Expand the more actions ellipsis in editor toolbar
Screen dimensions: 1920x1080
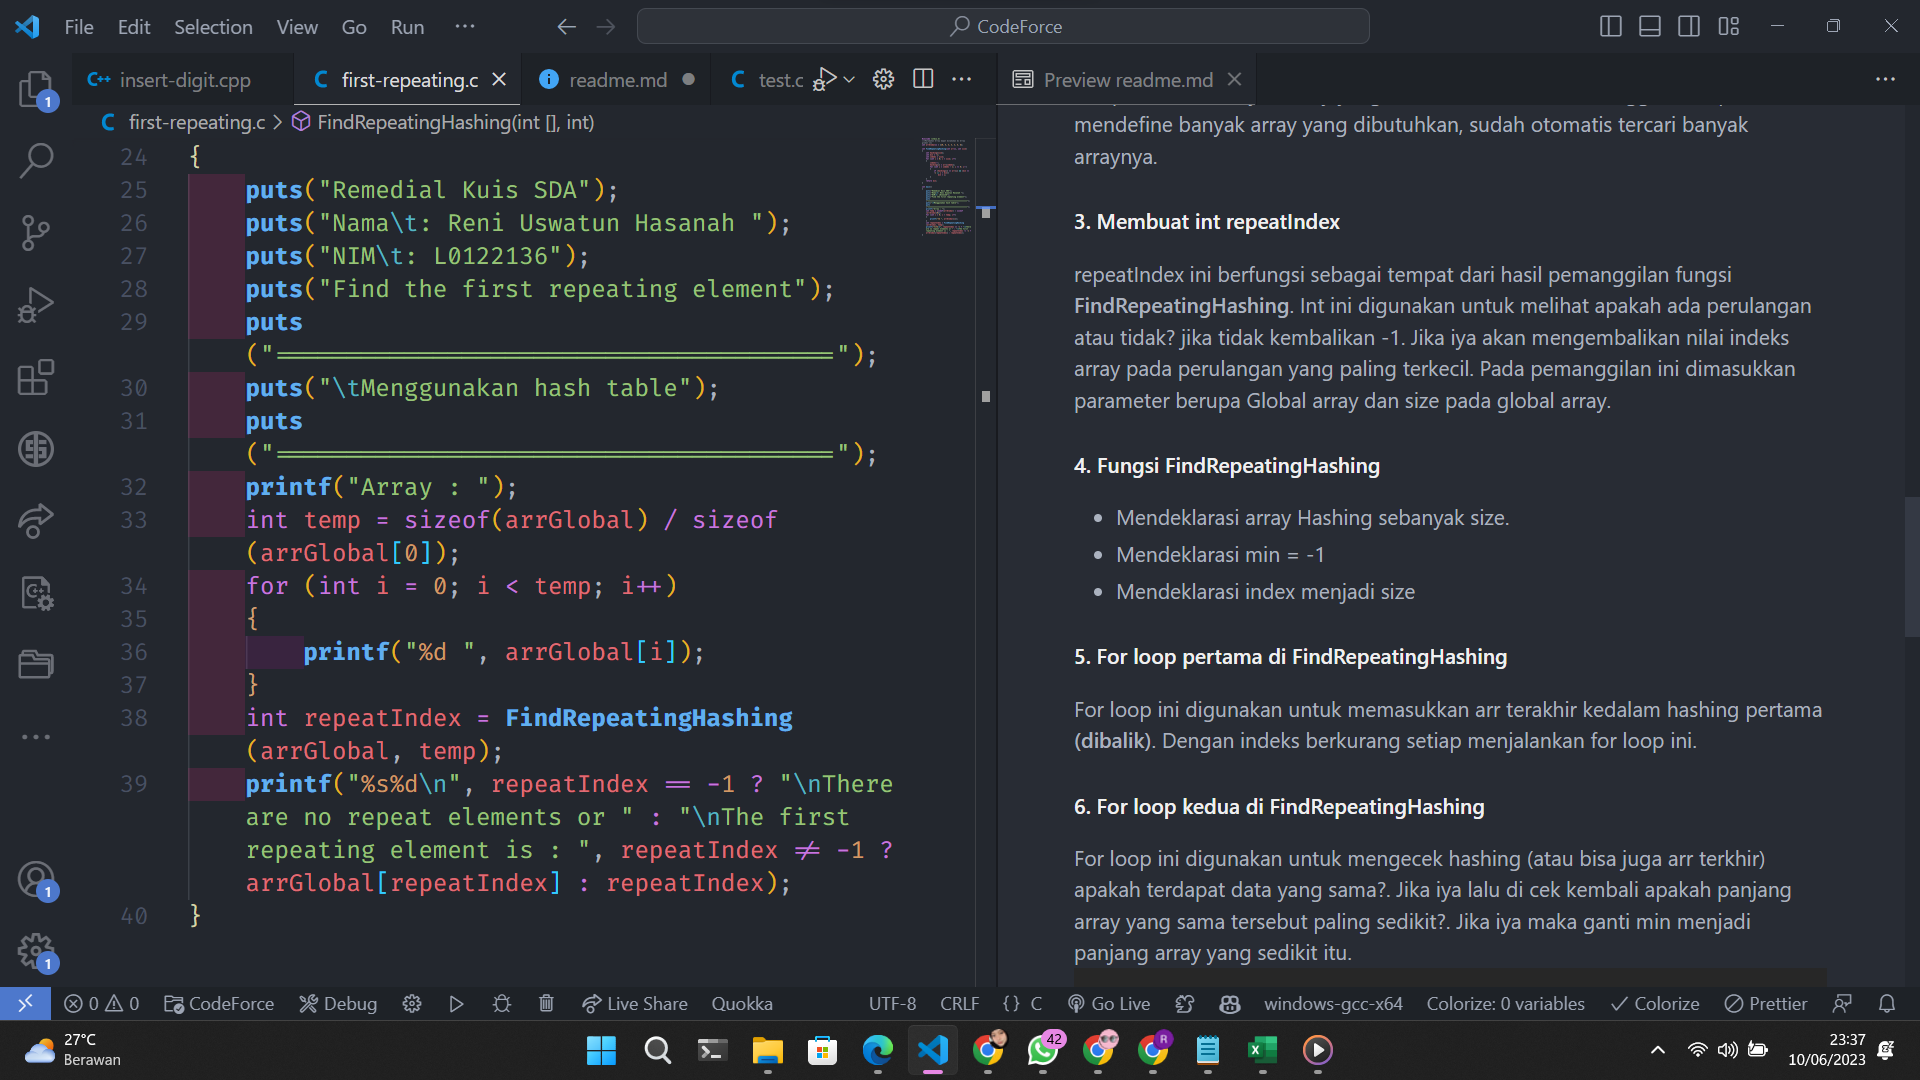point(962,79)
